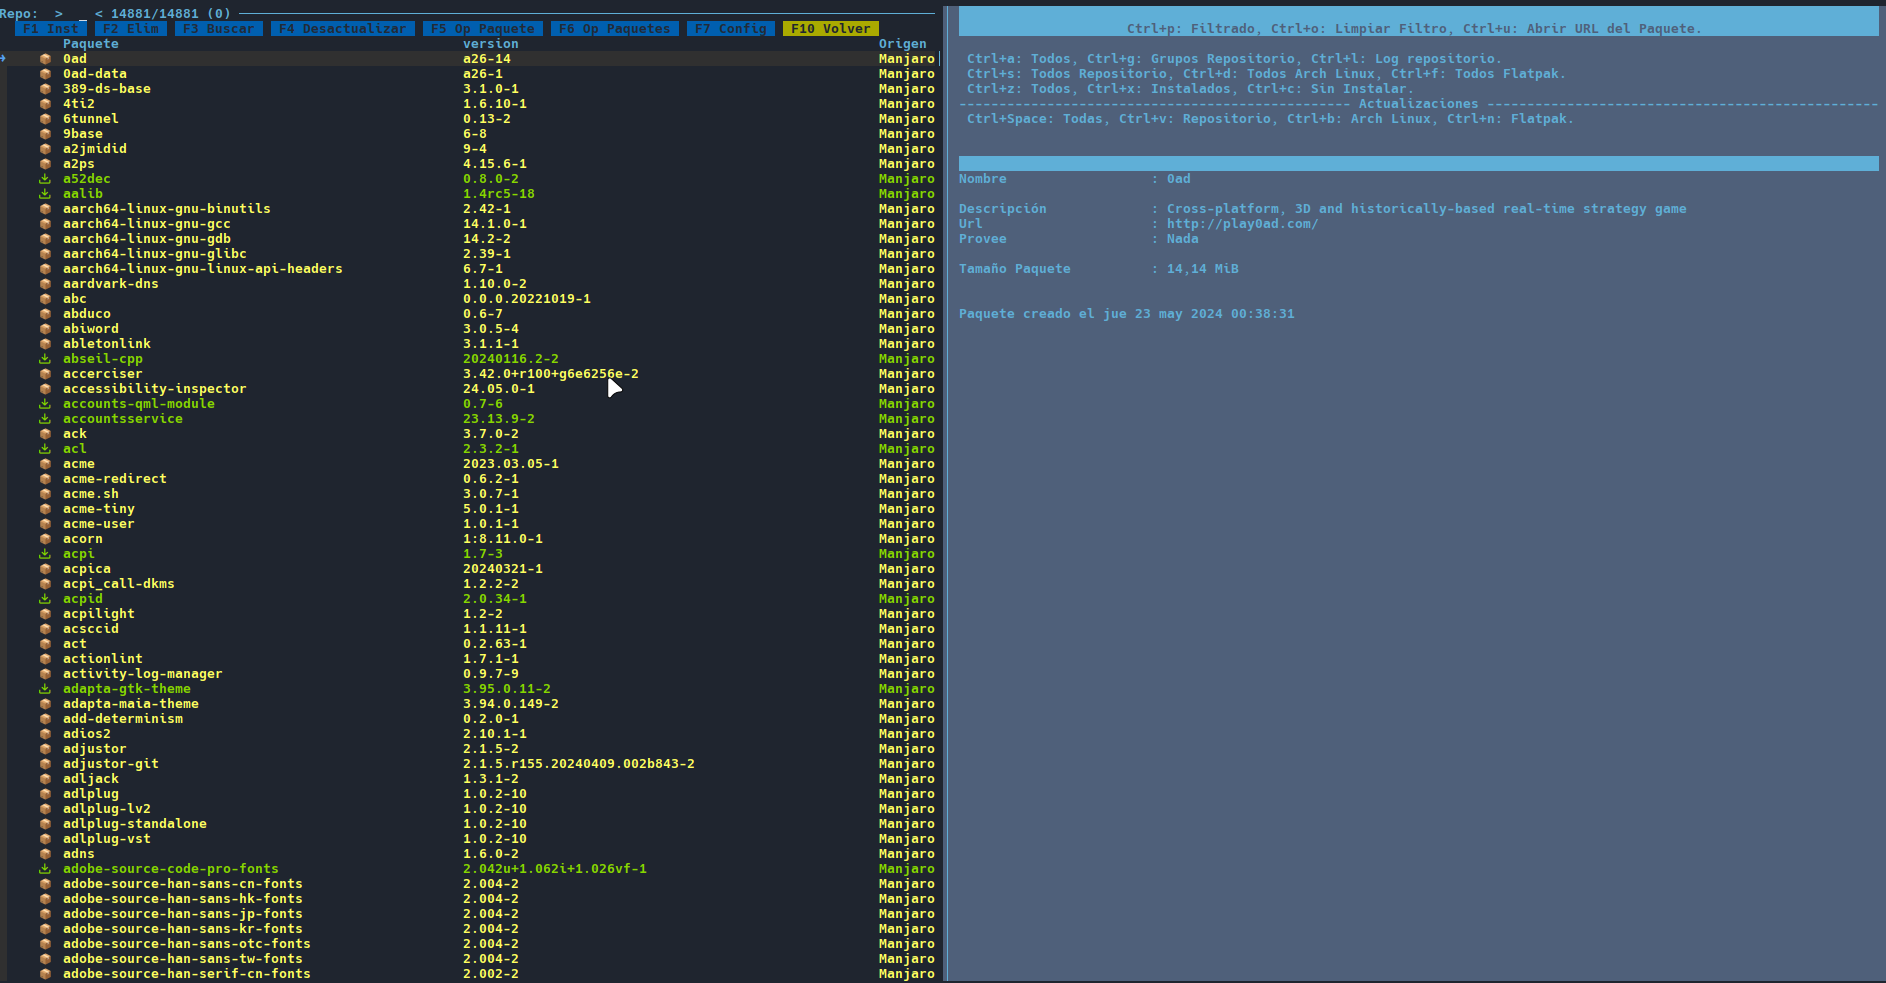Click F4 Desactualizar button
The image size is (1886, 983).
pyautogui.click(x=343, y=29)
